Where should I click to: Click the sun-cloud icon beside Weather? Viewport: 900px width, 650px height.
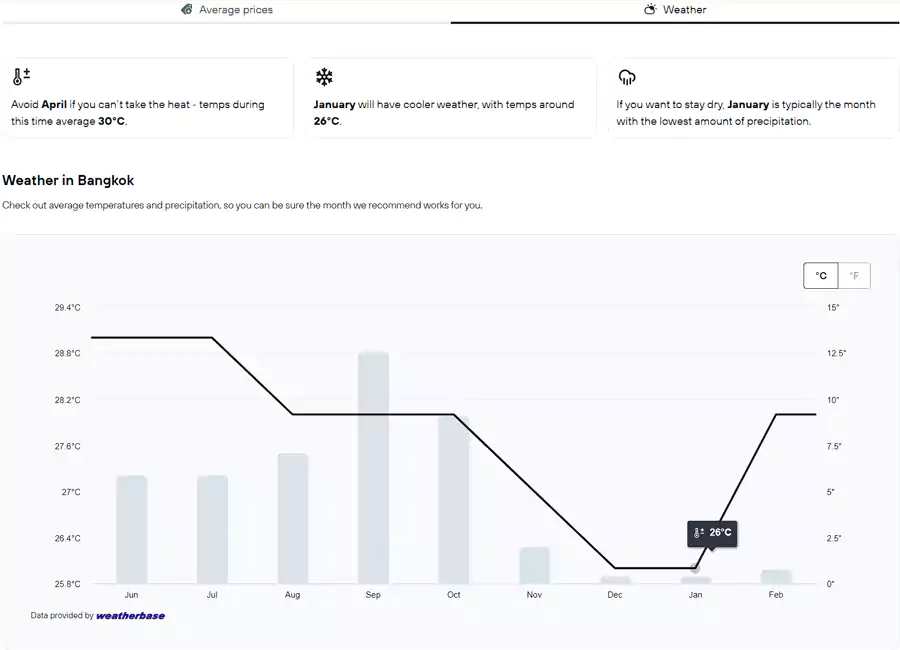click(x=650, y=9)
